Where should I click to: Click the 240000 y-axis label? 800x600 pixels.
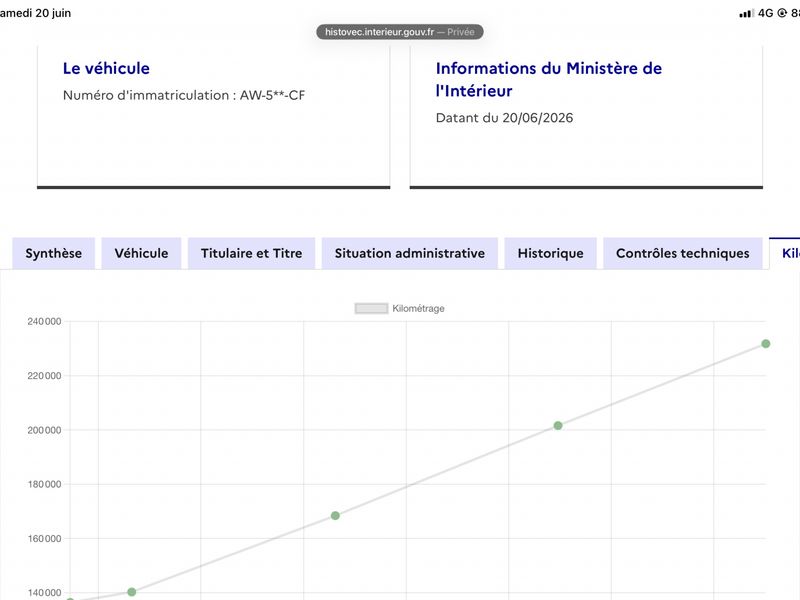coord(44,321)
